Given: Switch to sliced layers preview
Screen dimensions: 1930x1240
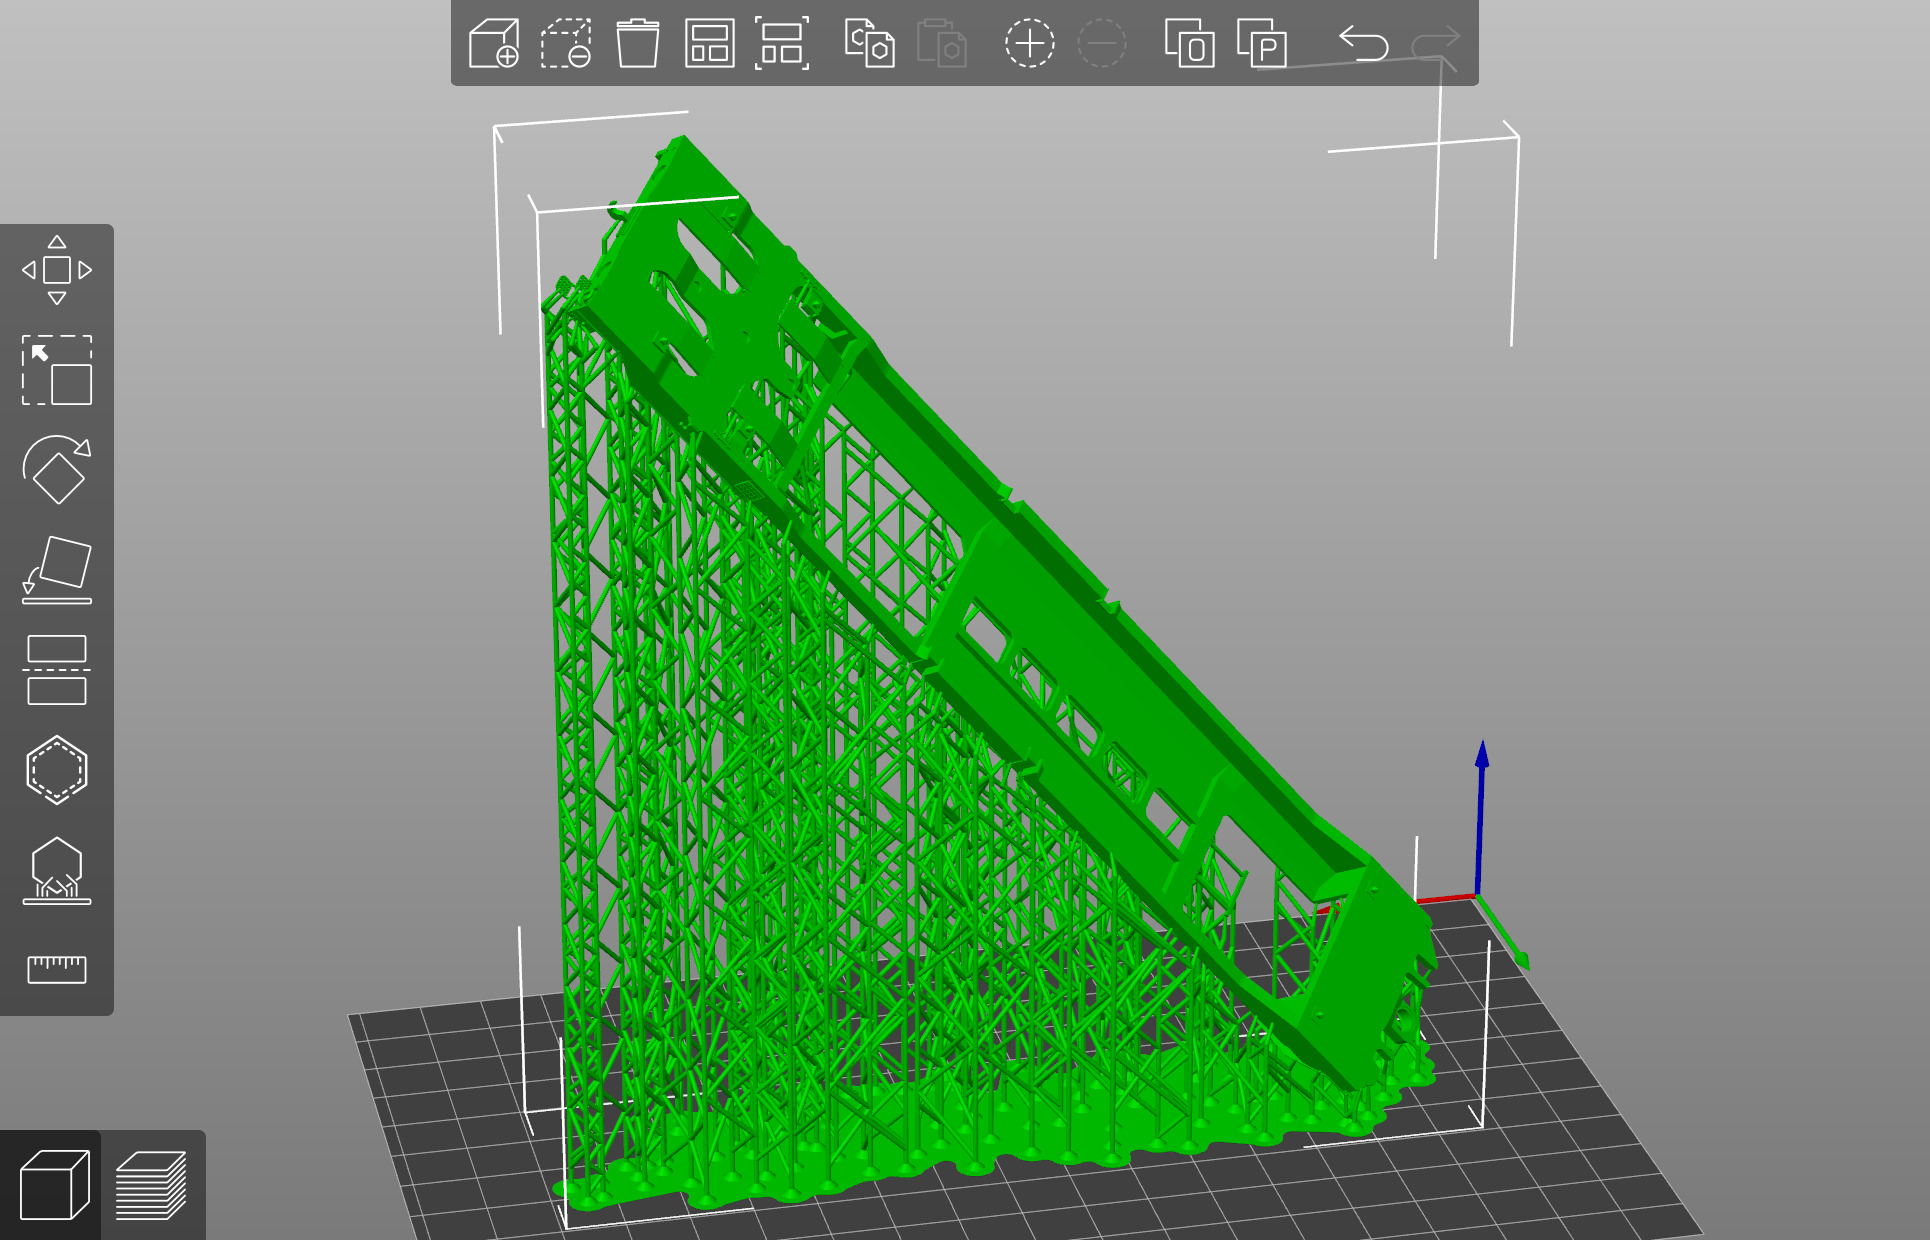Looking at the screenshot, I should (x=152, y=1185).
